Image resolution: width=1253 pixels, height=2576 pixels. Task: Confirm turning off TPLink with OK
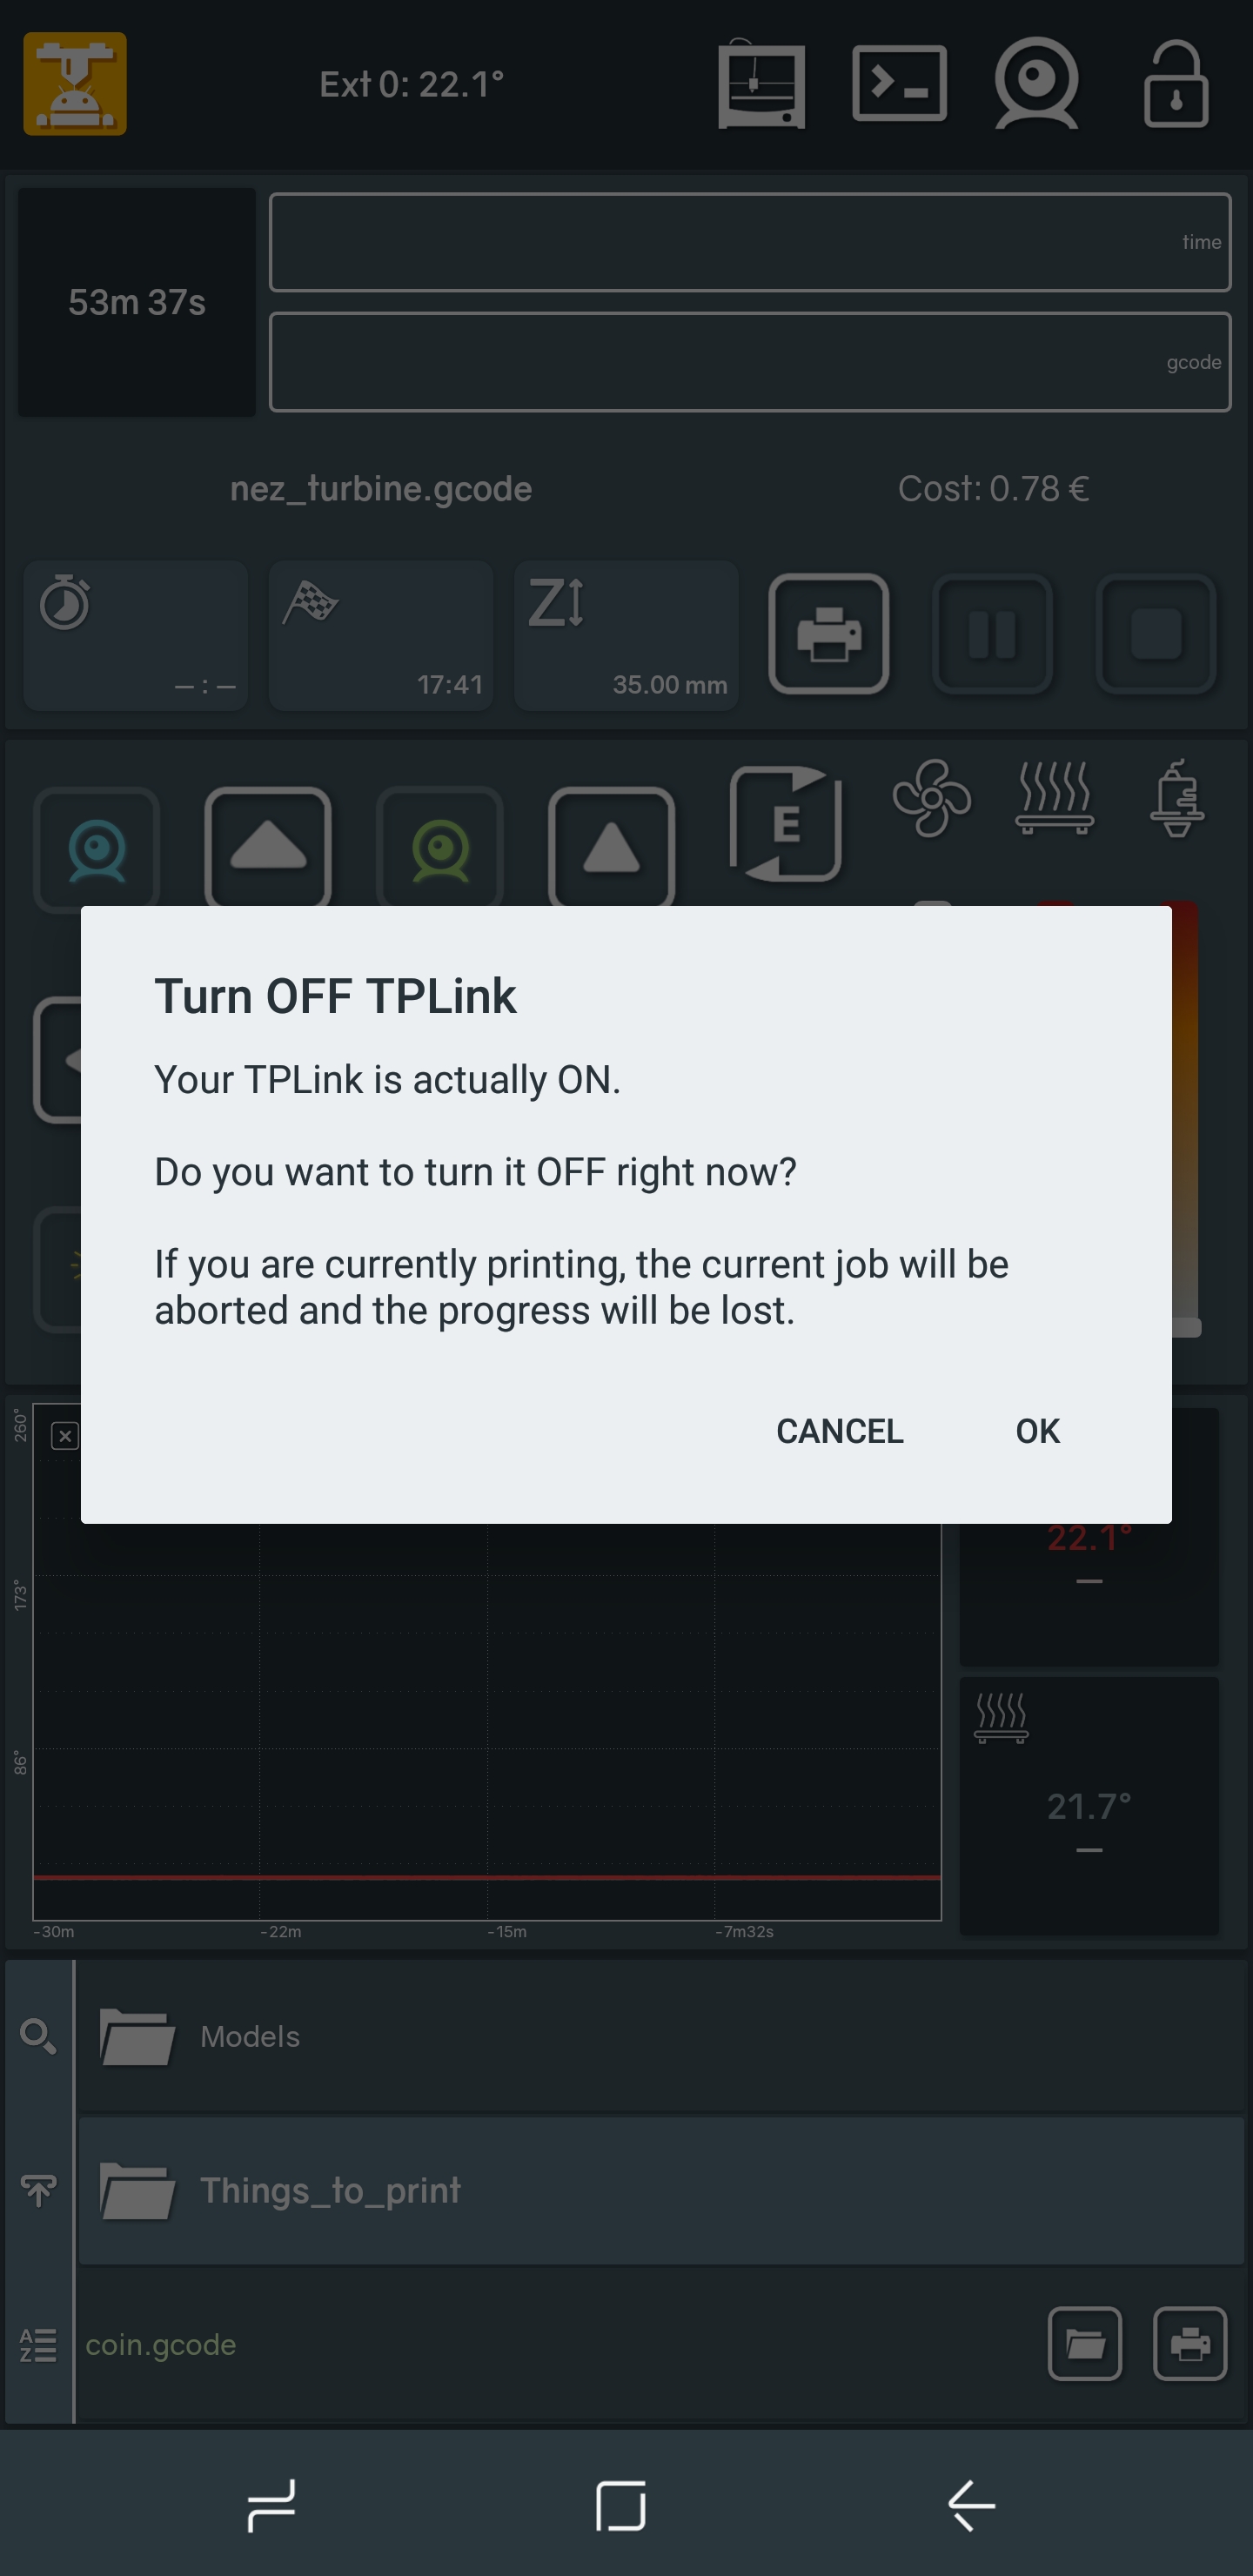[x=1037, y=1431]
